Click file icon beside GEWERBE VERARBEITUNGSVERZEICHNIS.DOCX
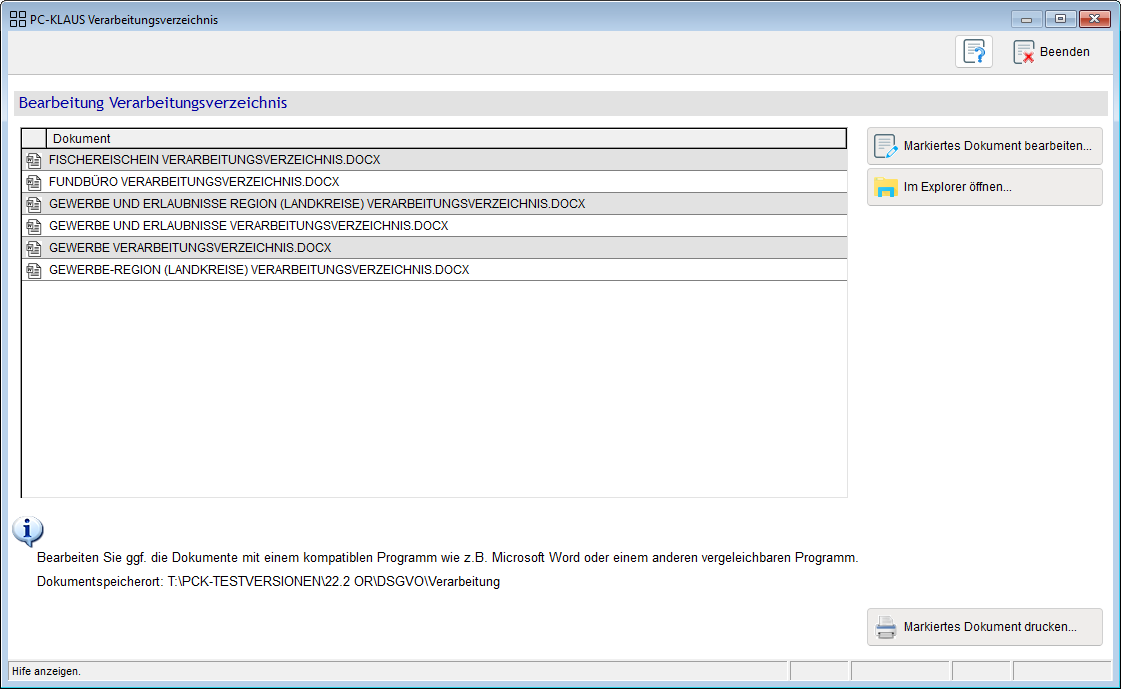This screenshot has width=1121, height=689. [33, 248]
